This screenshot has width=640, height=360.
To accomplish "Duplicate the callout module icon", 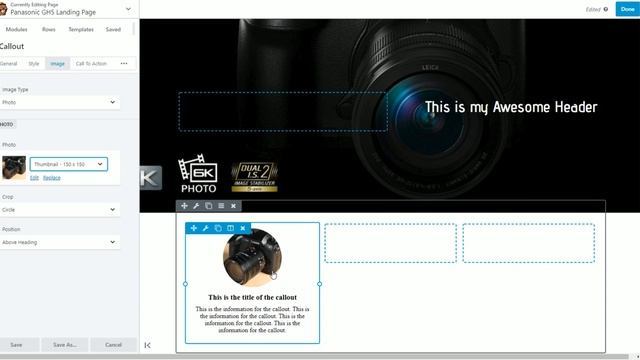I will (x=218, y=228).
